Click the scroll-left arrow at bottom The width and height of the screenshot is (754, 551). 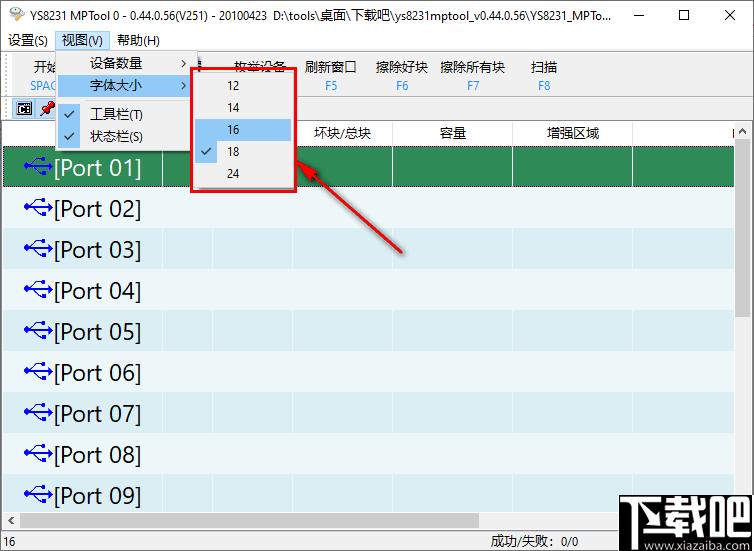11,520
